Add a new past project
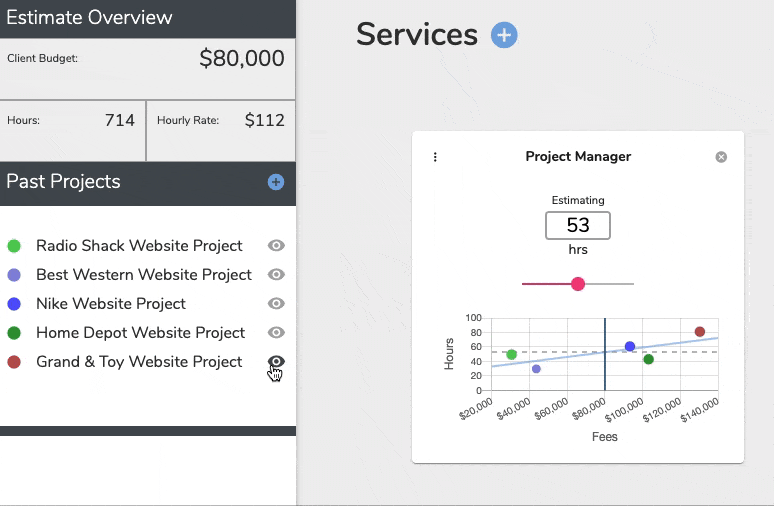The width and height of the screenshot is (774, 506). click(x=276, y=182)
